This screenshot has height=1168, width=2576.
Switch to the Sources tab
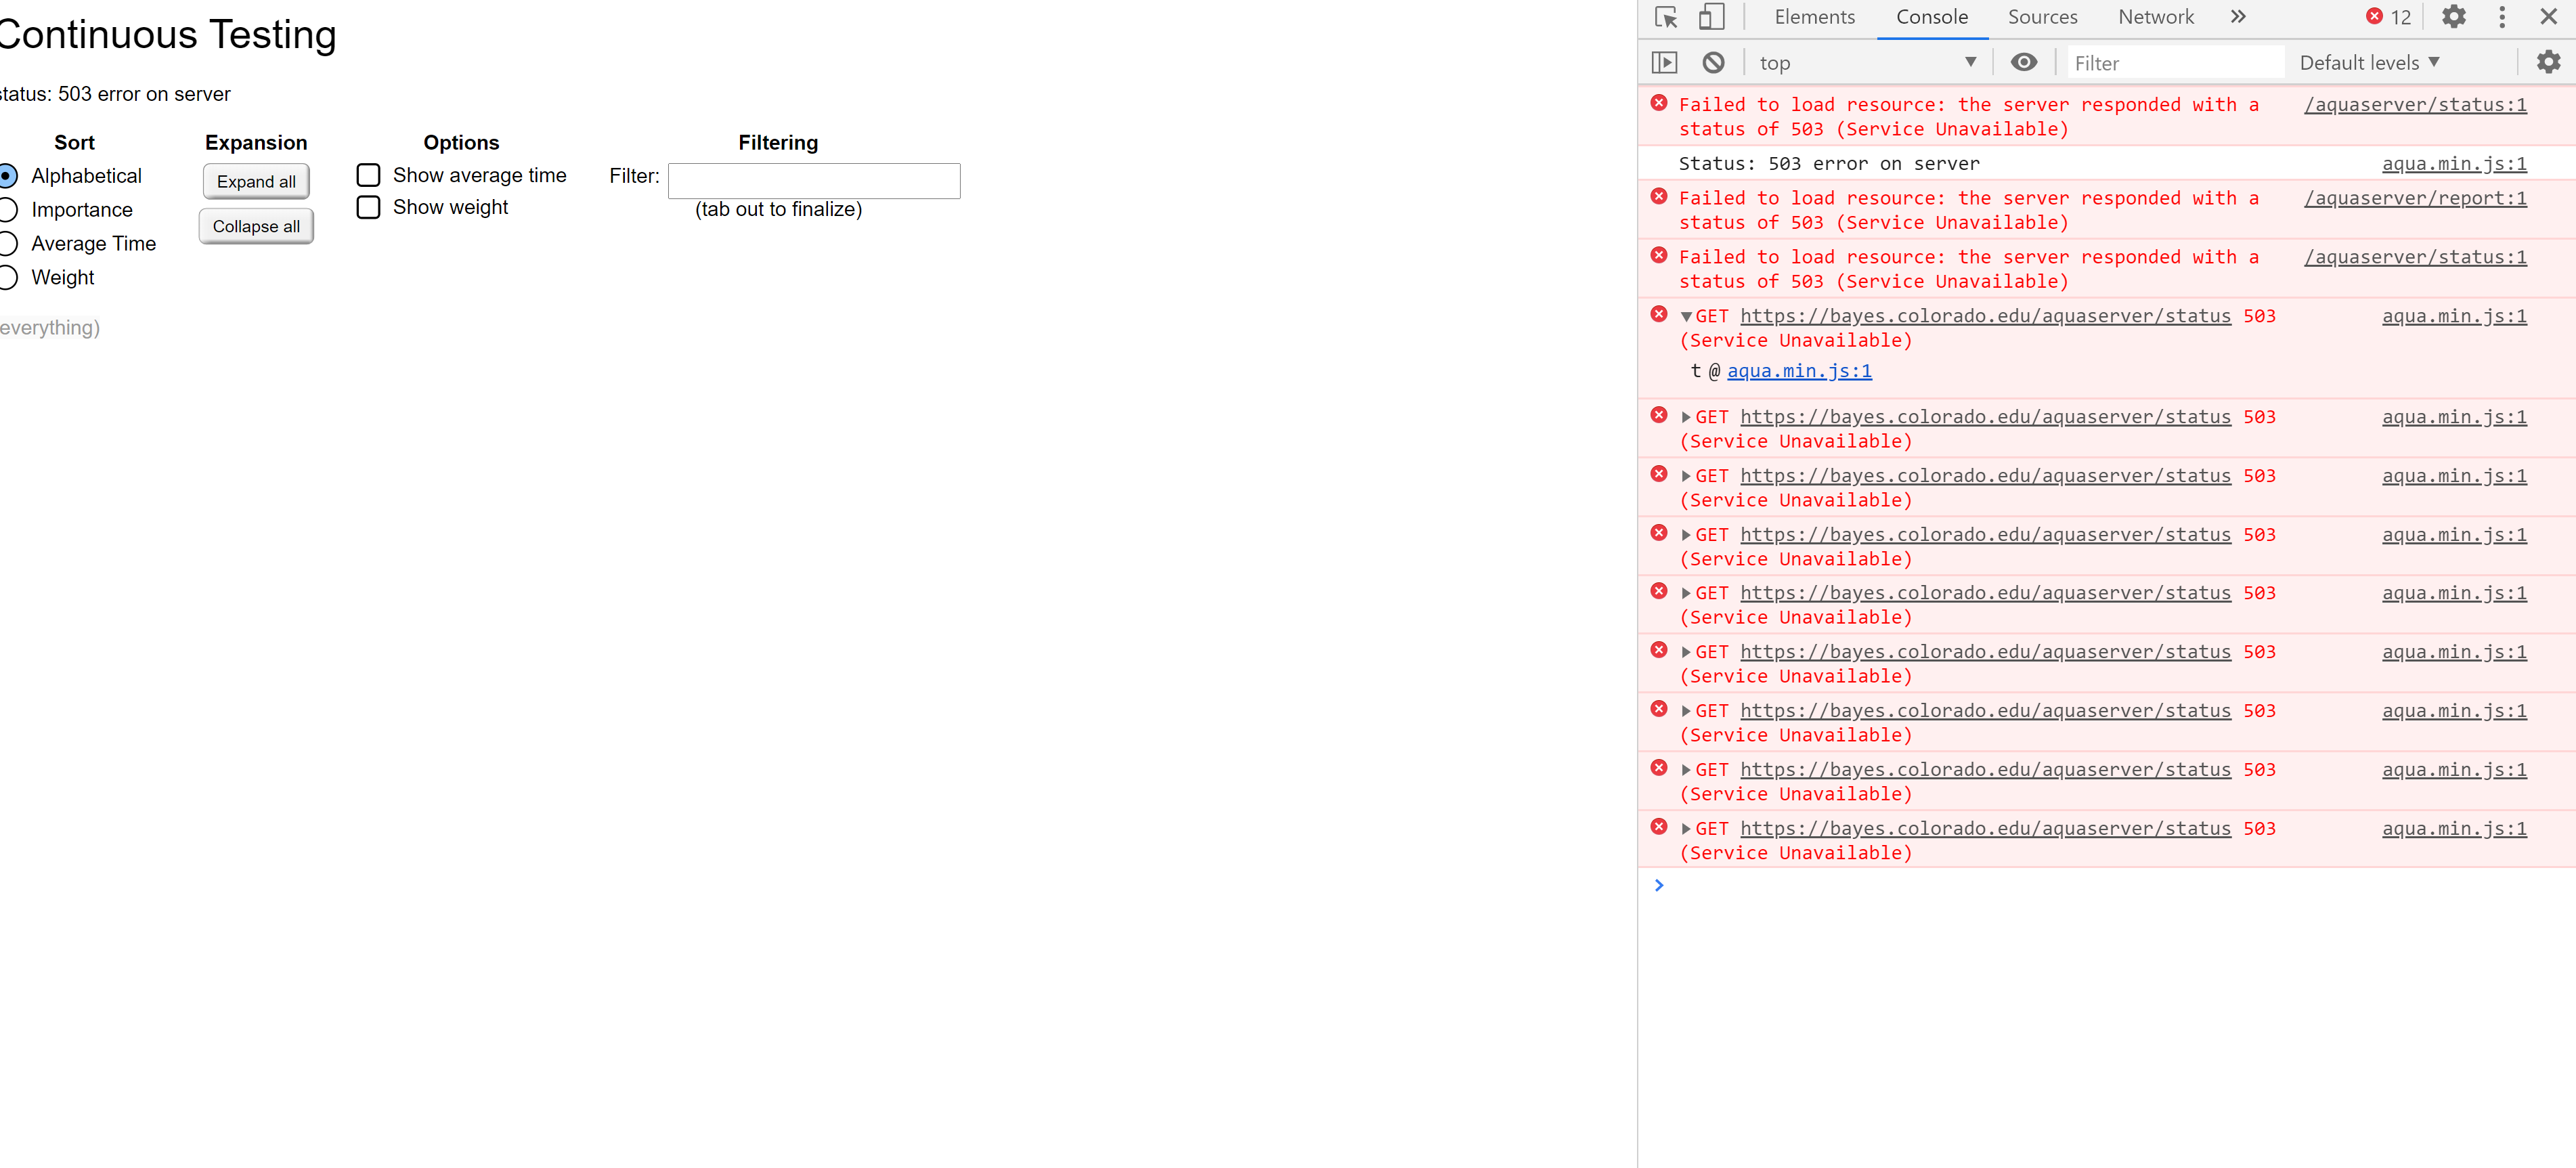[x=2042, y=17]
